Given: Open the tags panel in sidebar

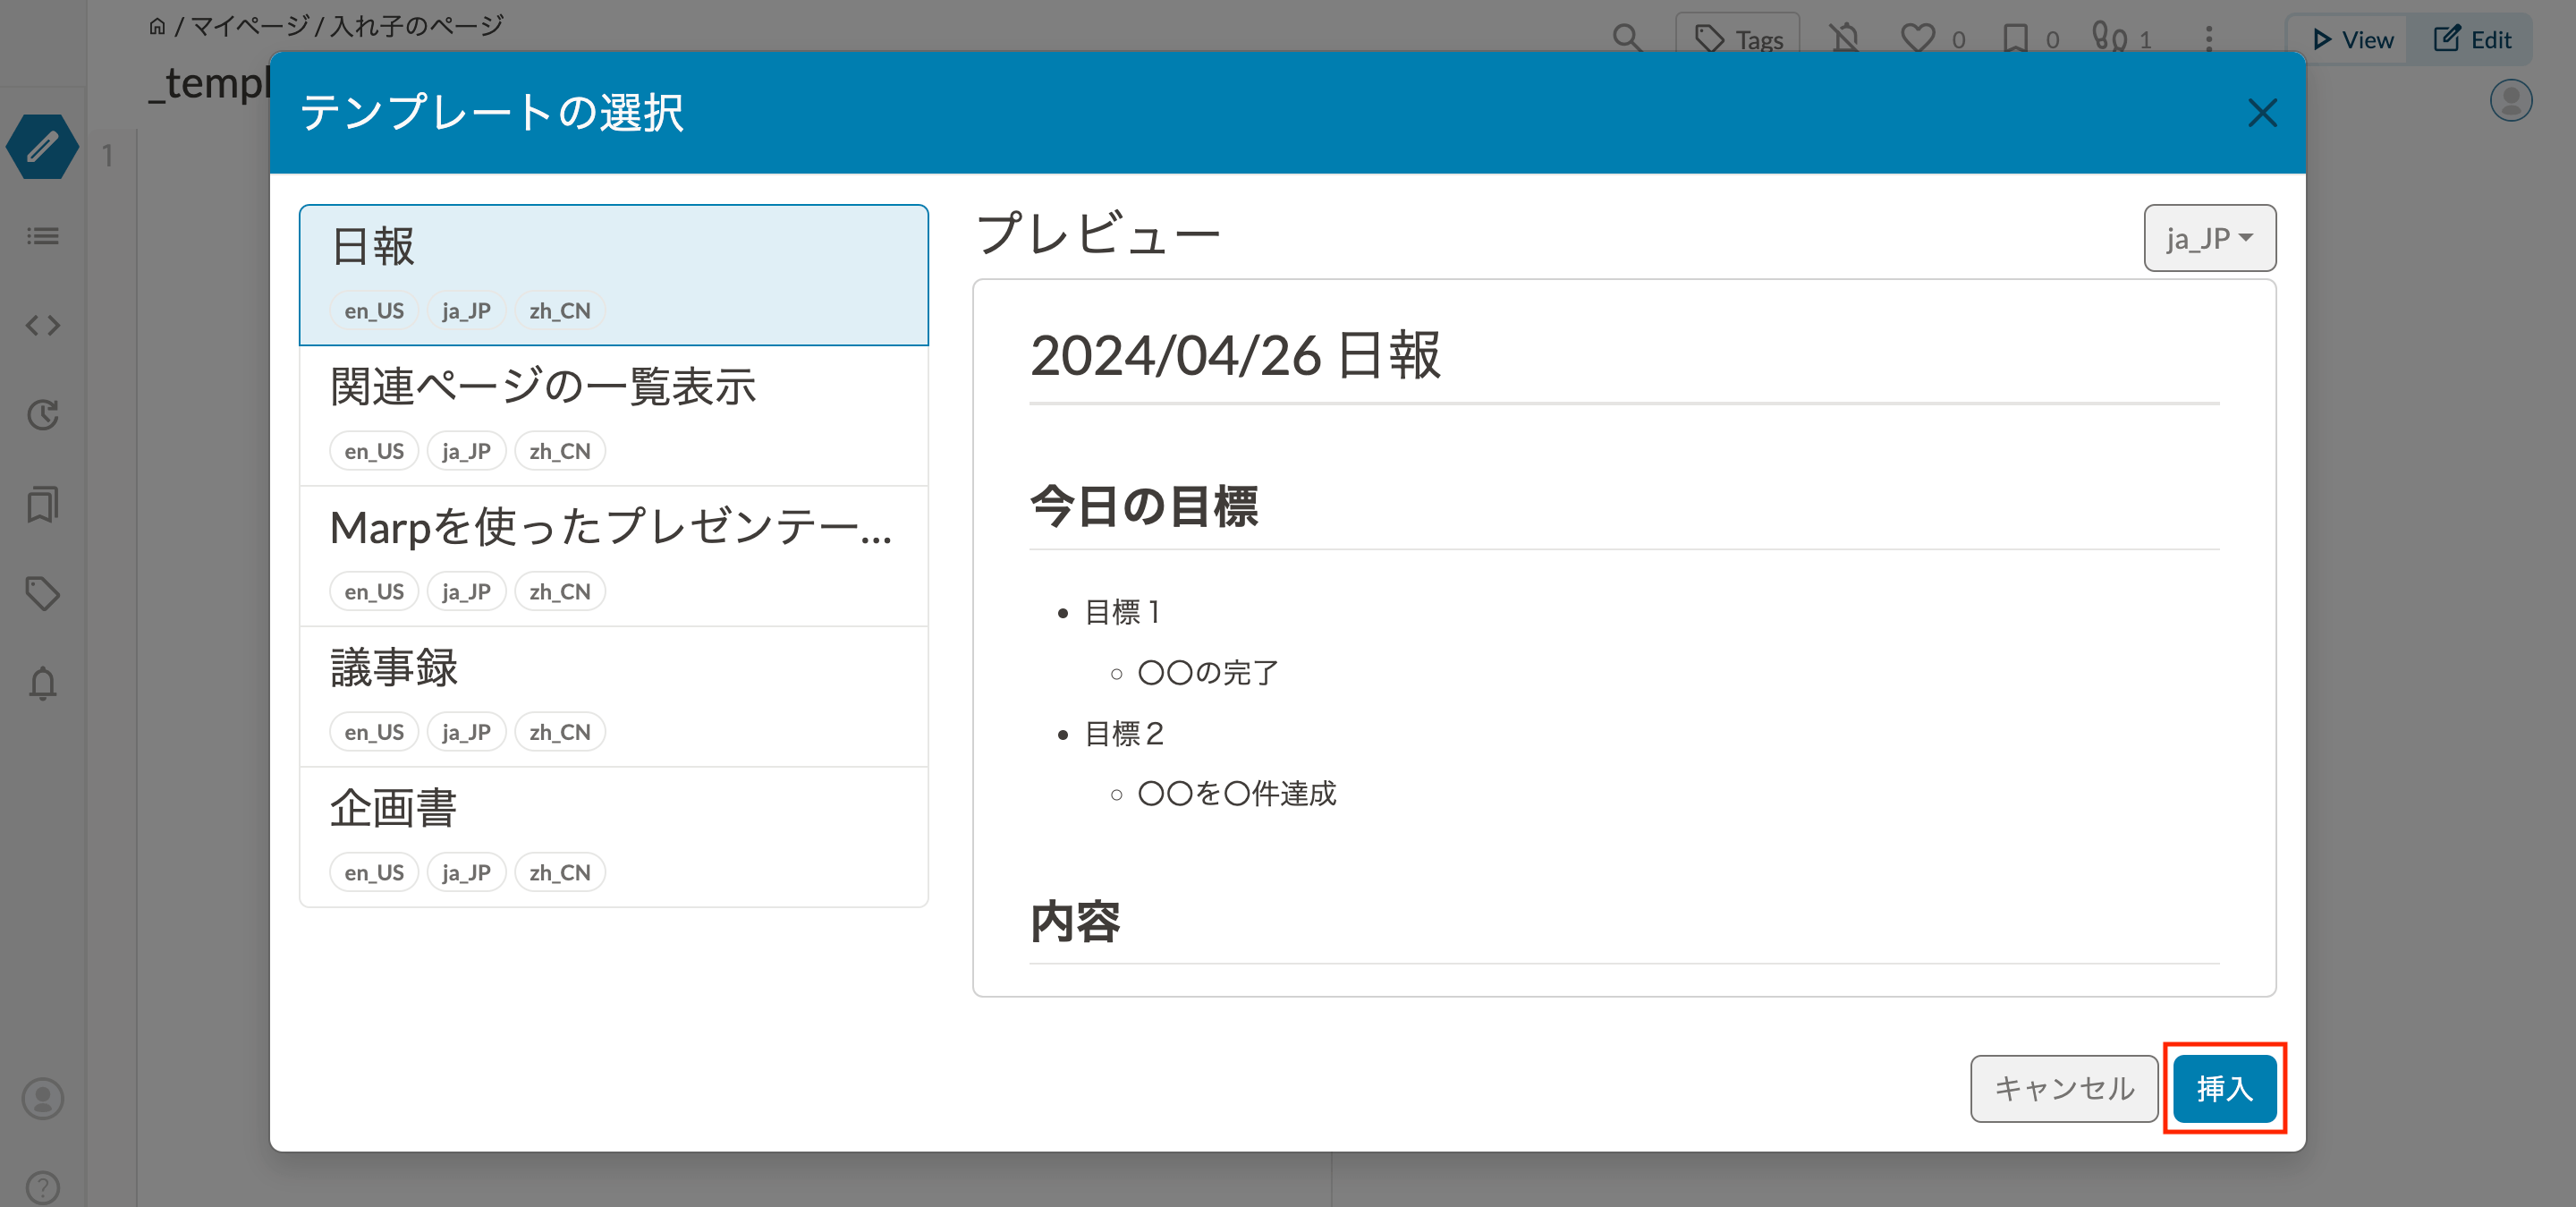Looking at the screenshot, I should pos(41,592).
